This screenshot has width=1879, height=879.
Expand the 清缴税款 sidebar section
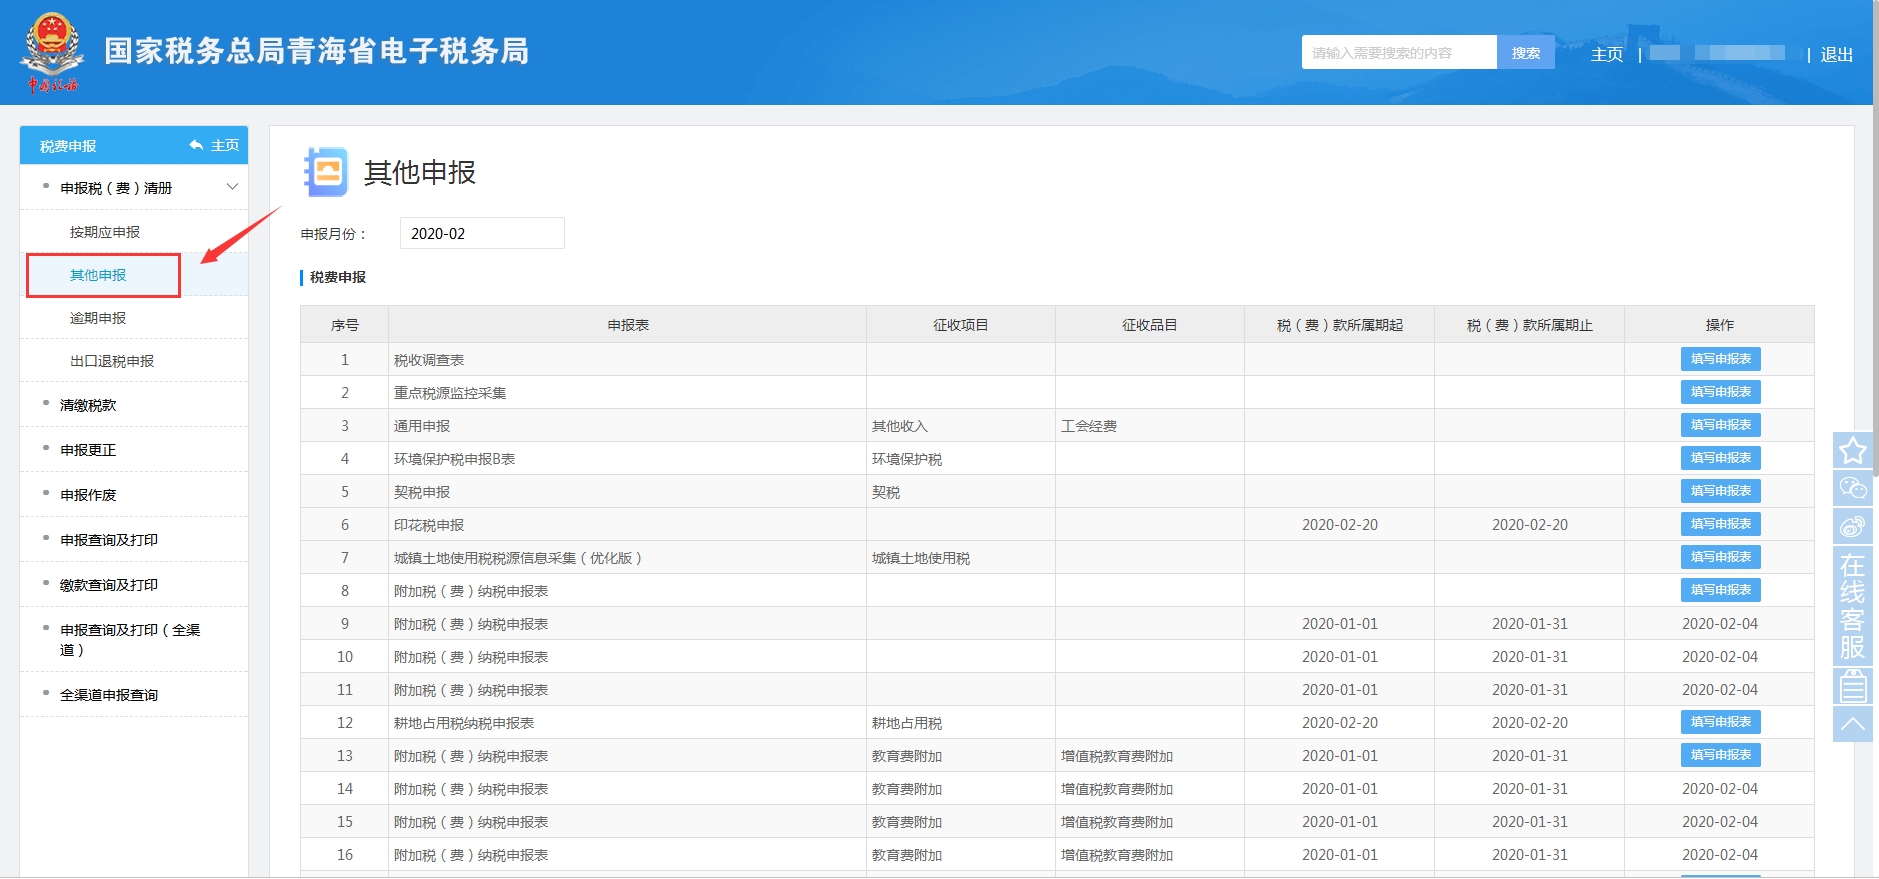point(88,405)
